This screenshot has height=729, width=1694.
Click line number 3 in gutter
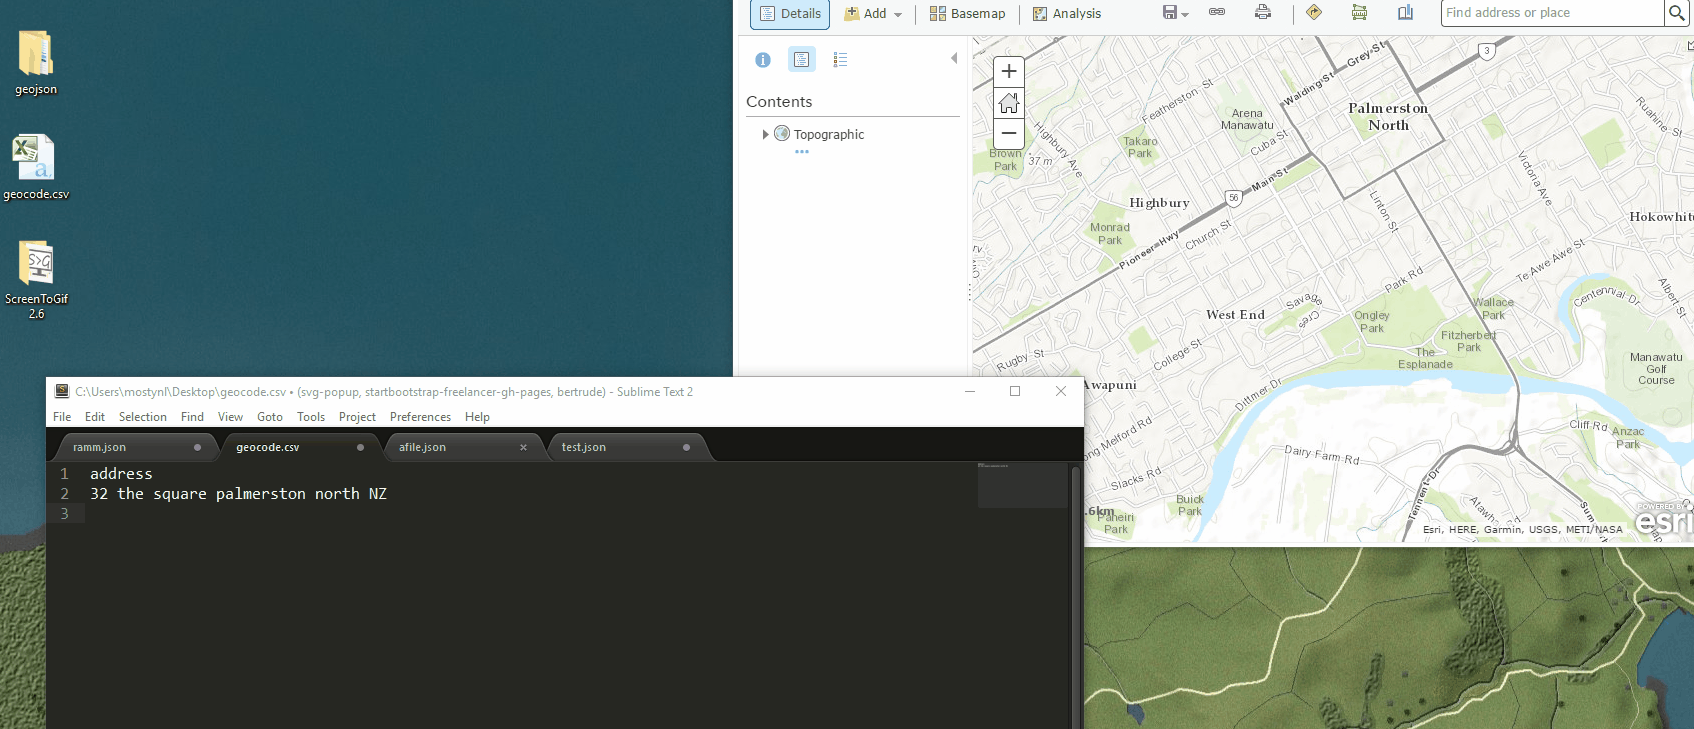pos(65,514)
